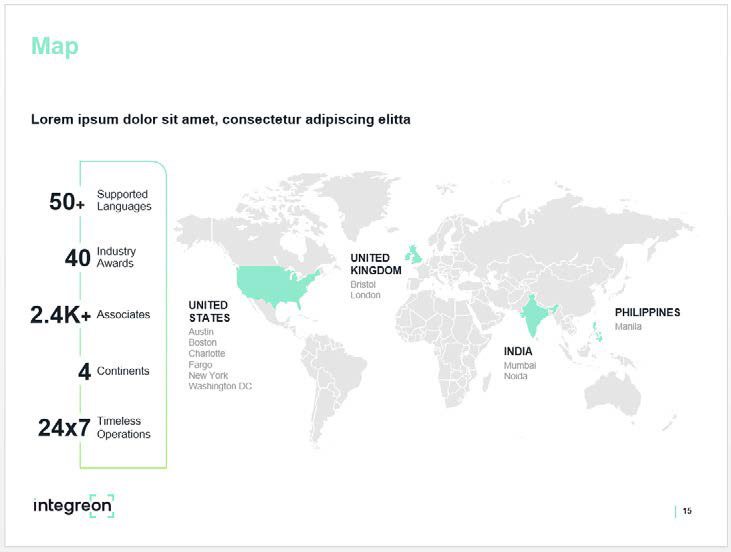Select the "Mumbai" city text
The width and height of the screenshot is (731, 552).
[520, 366]
